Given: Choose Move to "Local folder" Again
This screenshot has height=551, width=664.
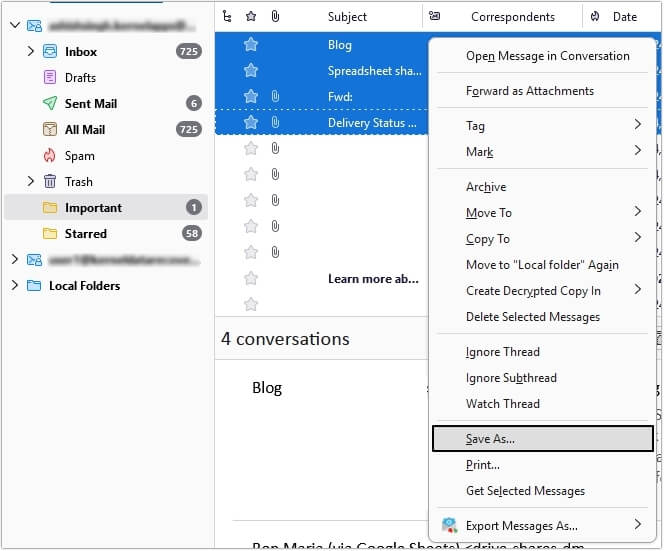Looking at the screenshot, I should tap(542, 265).
